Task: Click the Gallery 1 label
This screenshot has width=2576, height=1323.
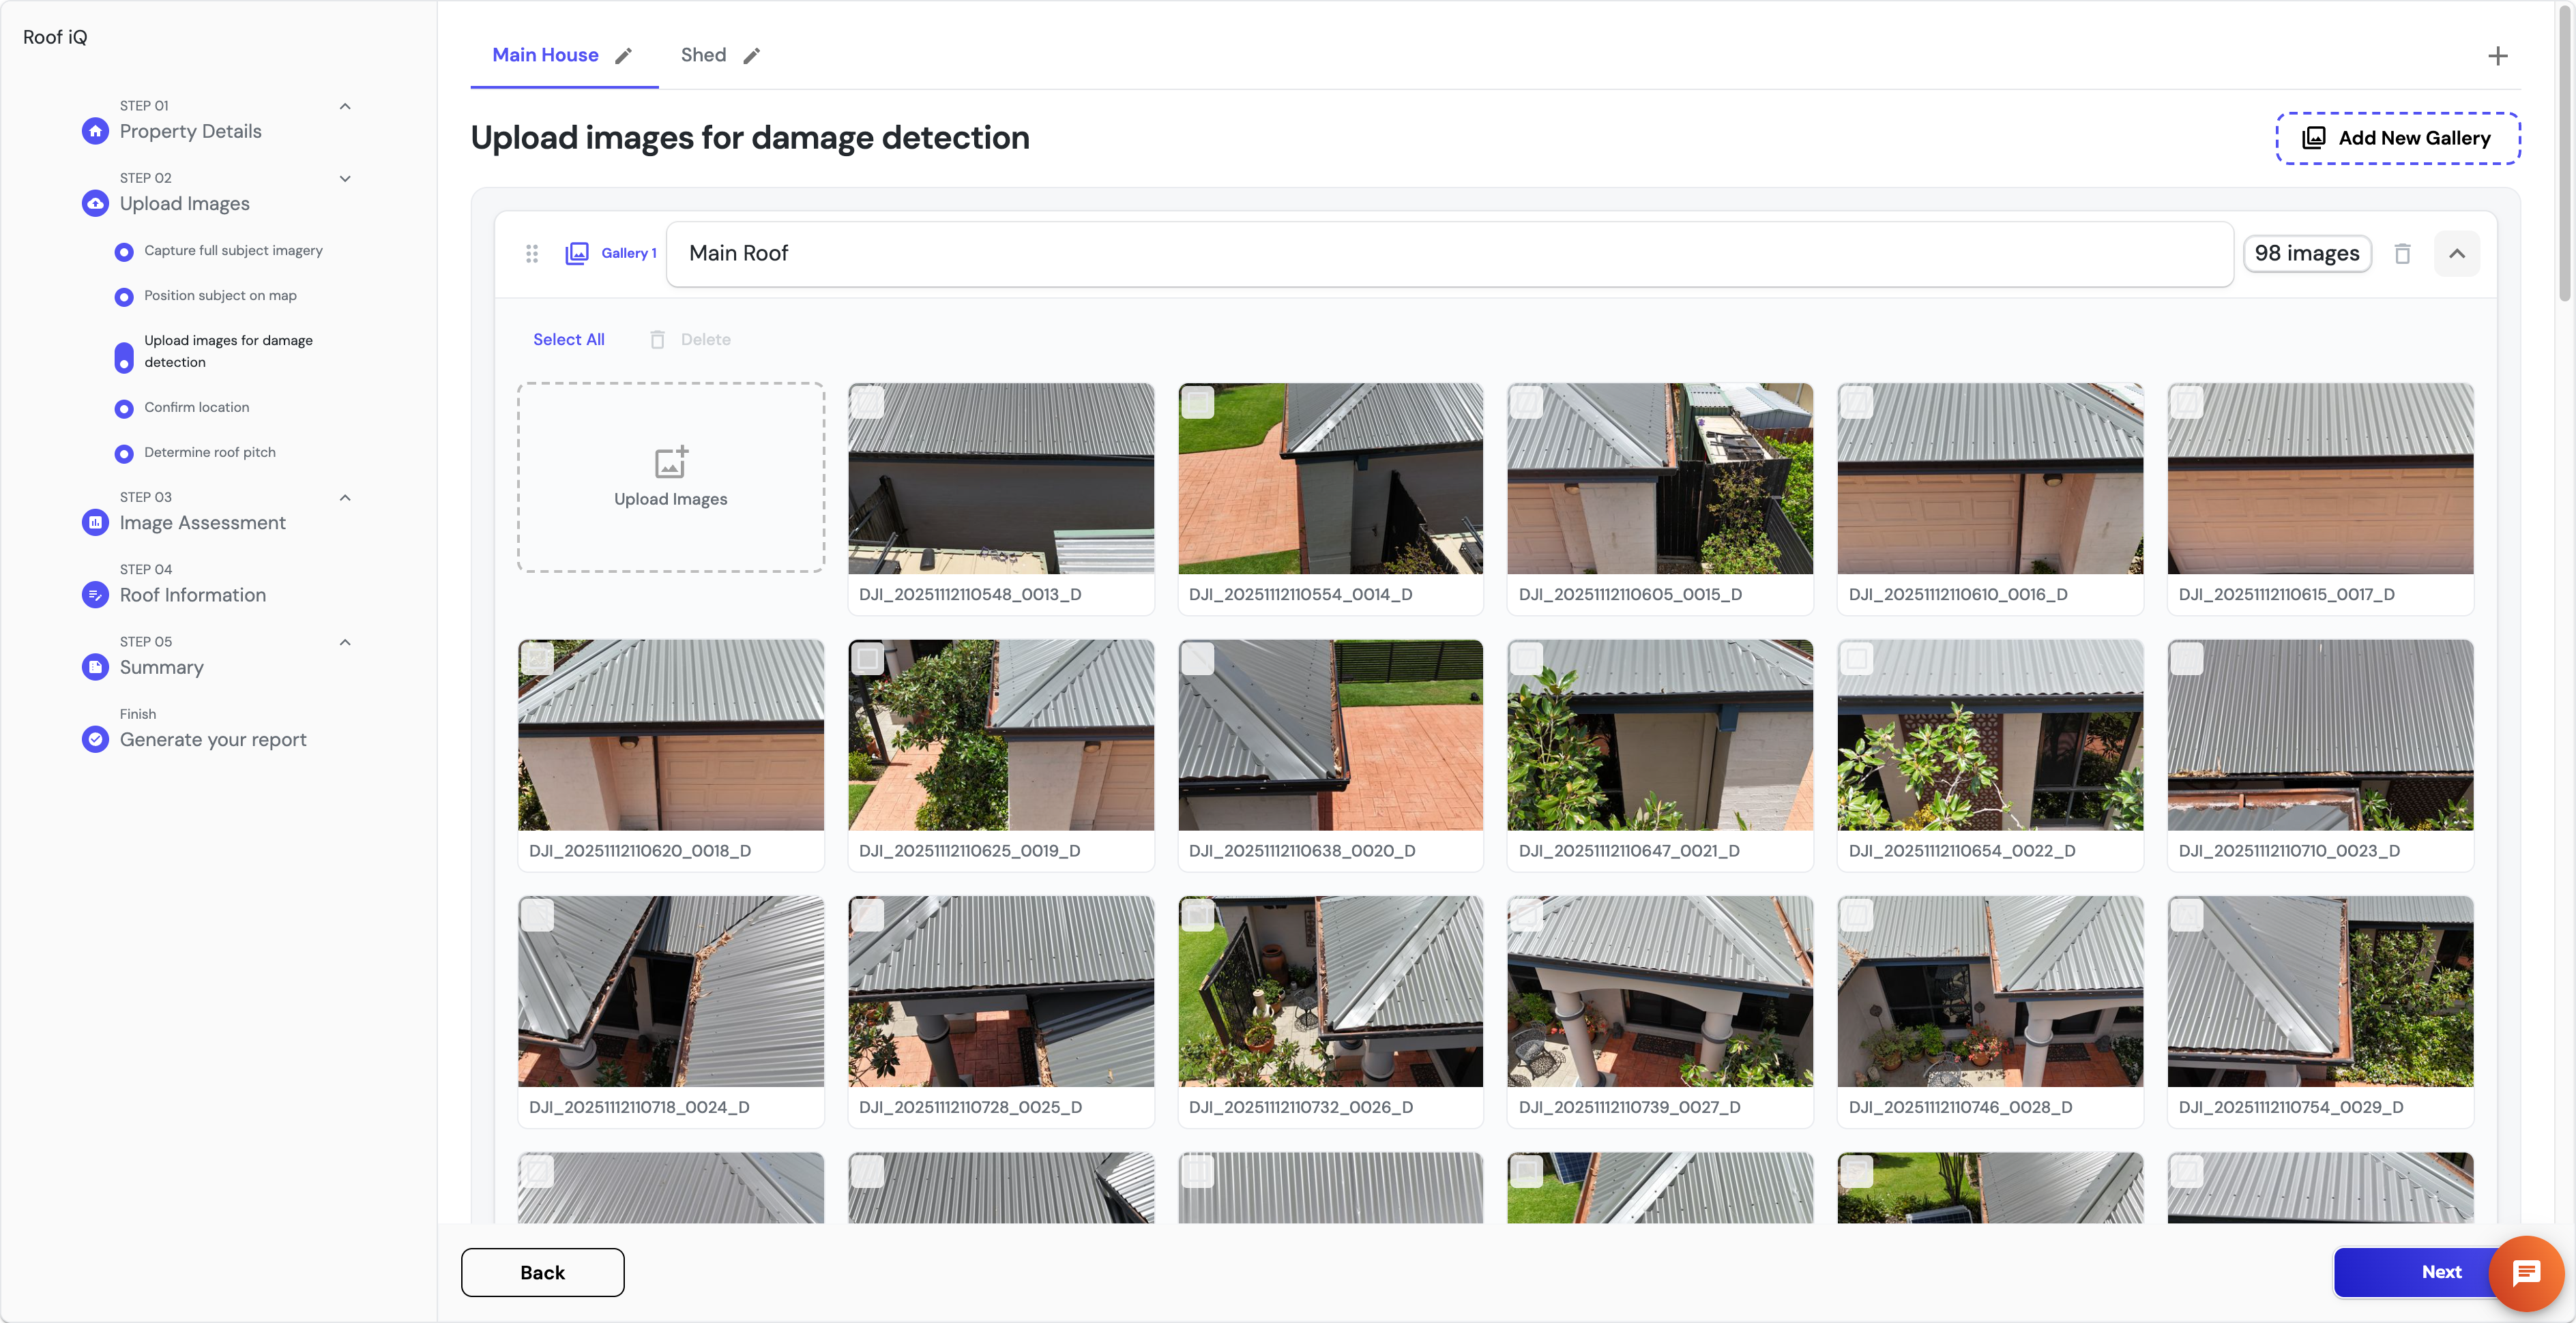Action: pyautogui.click(x=629, y=254)
